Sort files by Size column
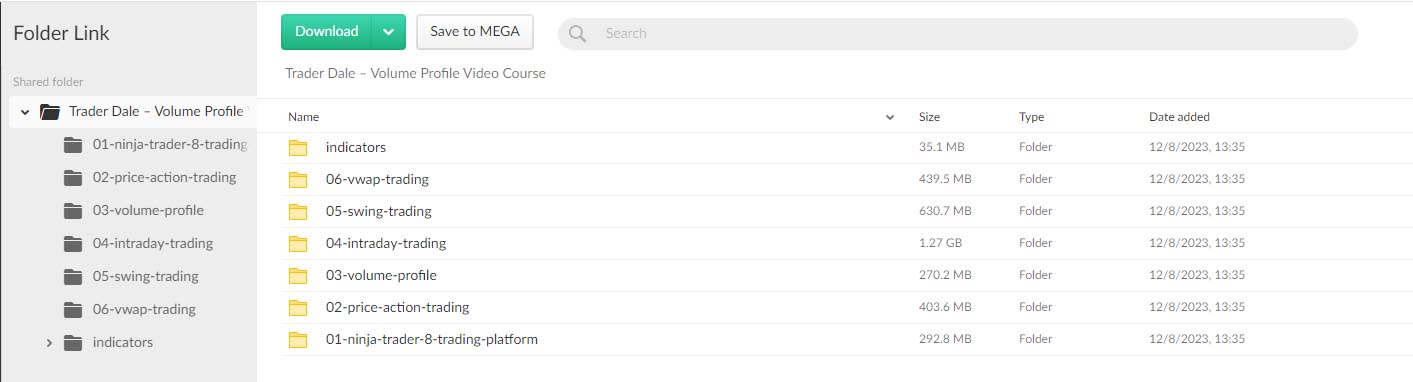The width and height of the screenshot is (1413, 382). 929,117
